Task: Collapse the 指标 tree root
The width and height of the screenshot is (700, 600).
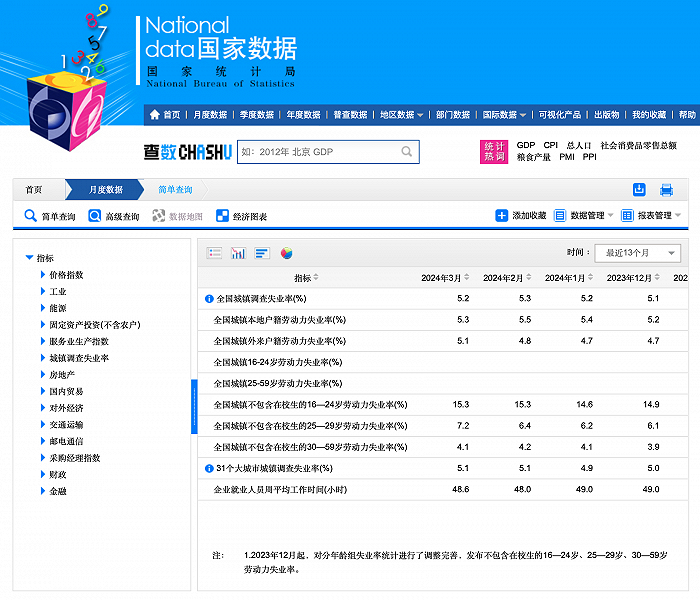Action: (29, 258)
